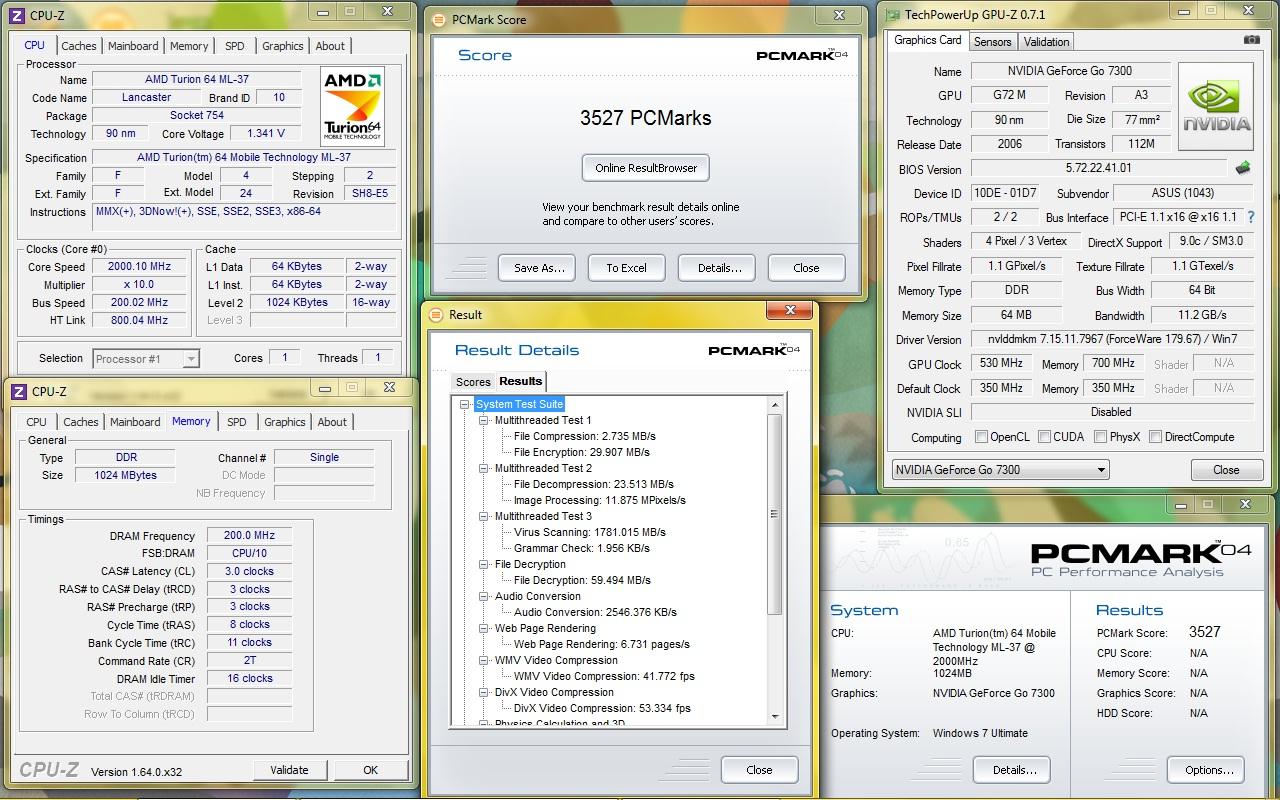Click the Windows 7 Ultimate operating system text
This screenshot has width=1280, height=800.
(980, 733)
